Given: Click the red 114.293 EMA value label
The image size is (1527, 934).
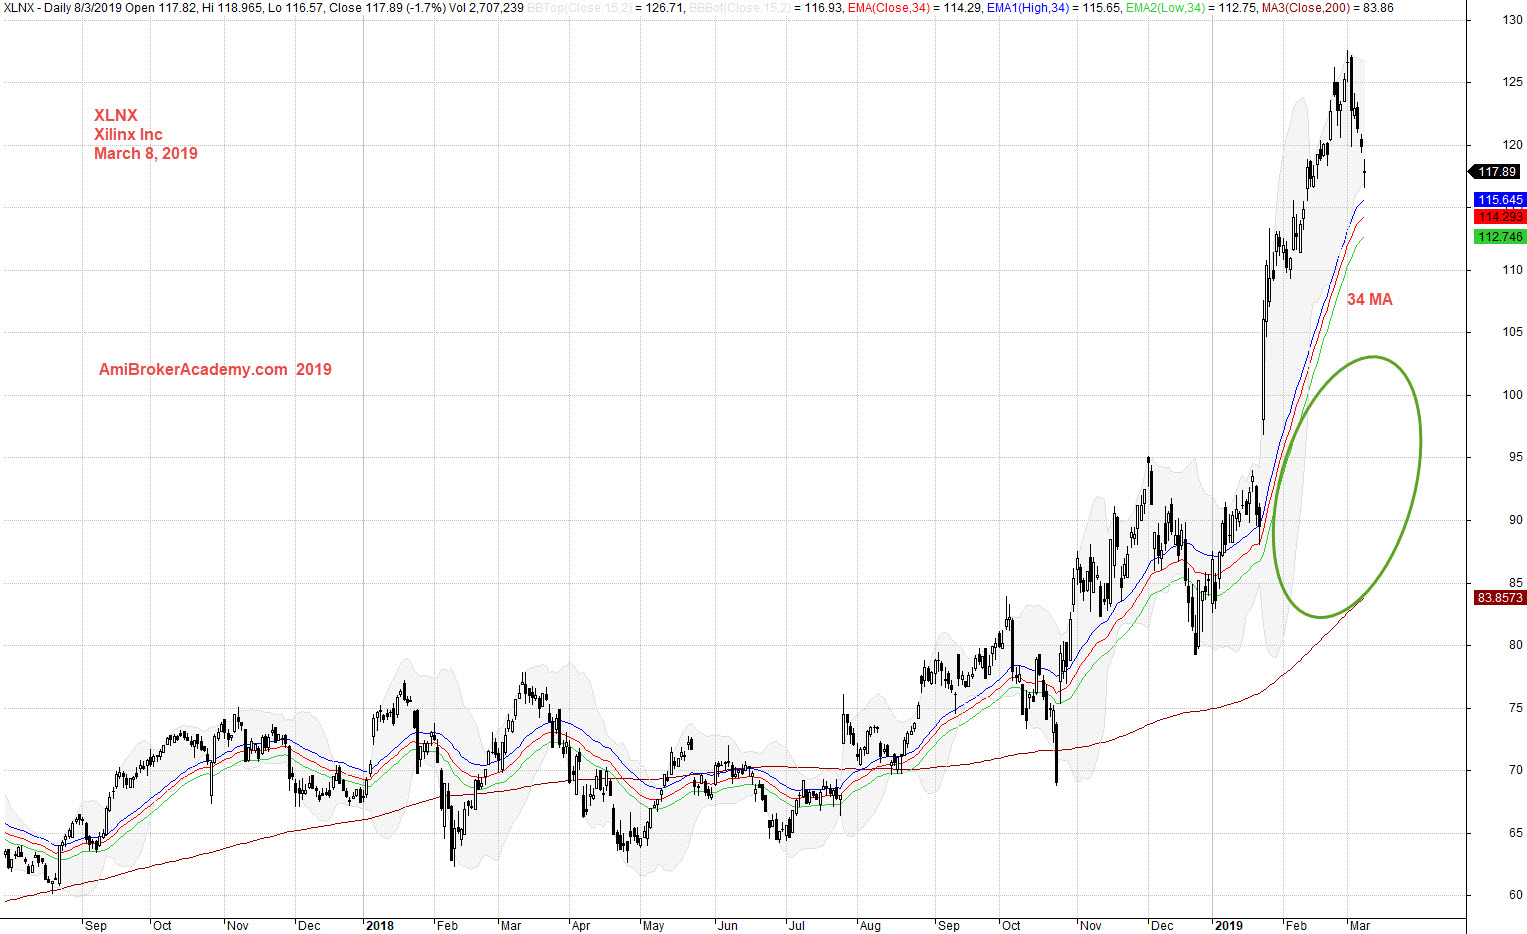Looking at the screenshot, I should pos(1499,216).
